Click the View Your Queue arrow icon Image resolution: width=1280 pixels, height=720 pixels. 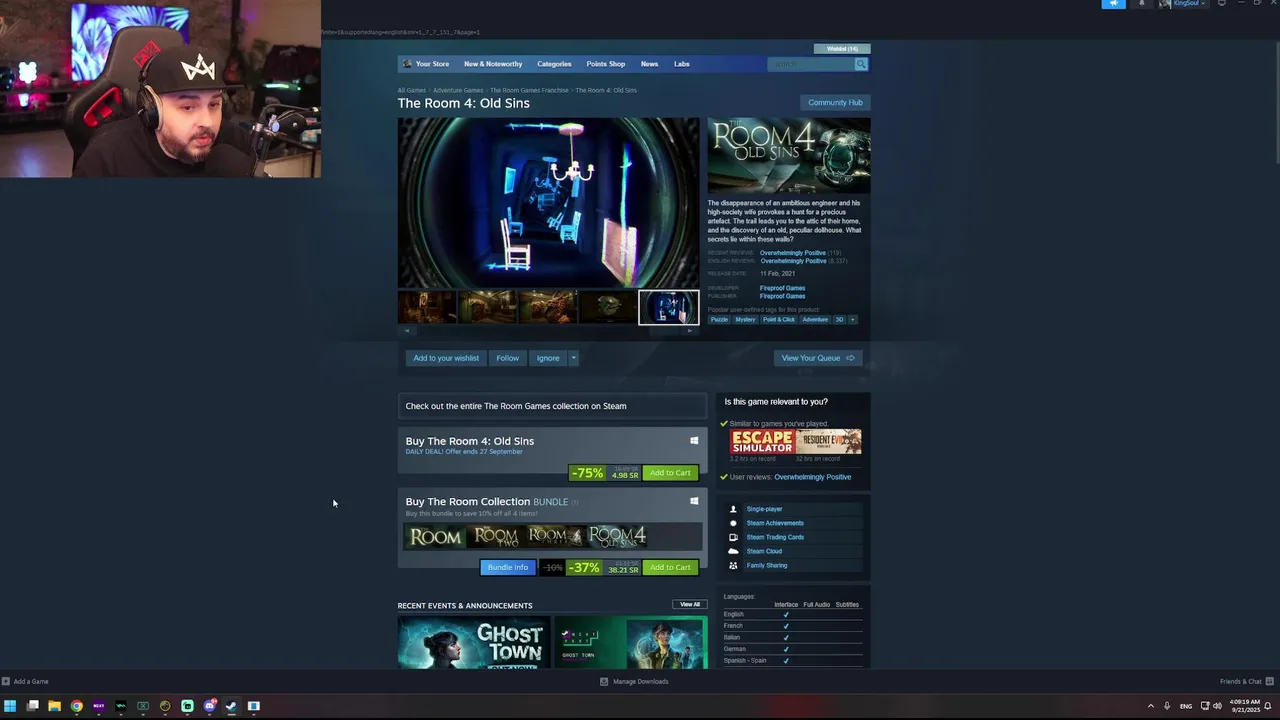850,358
